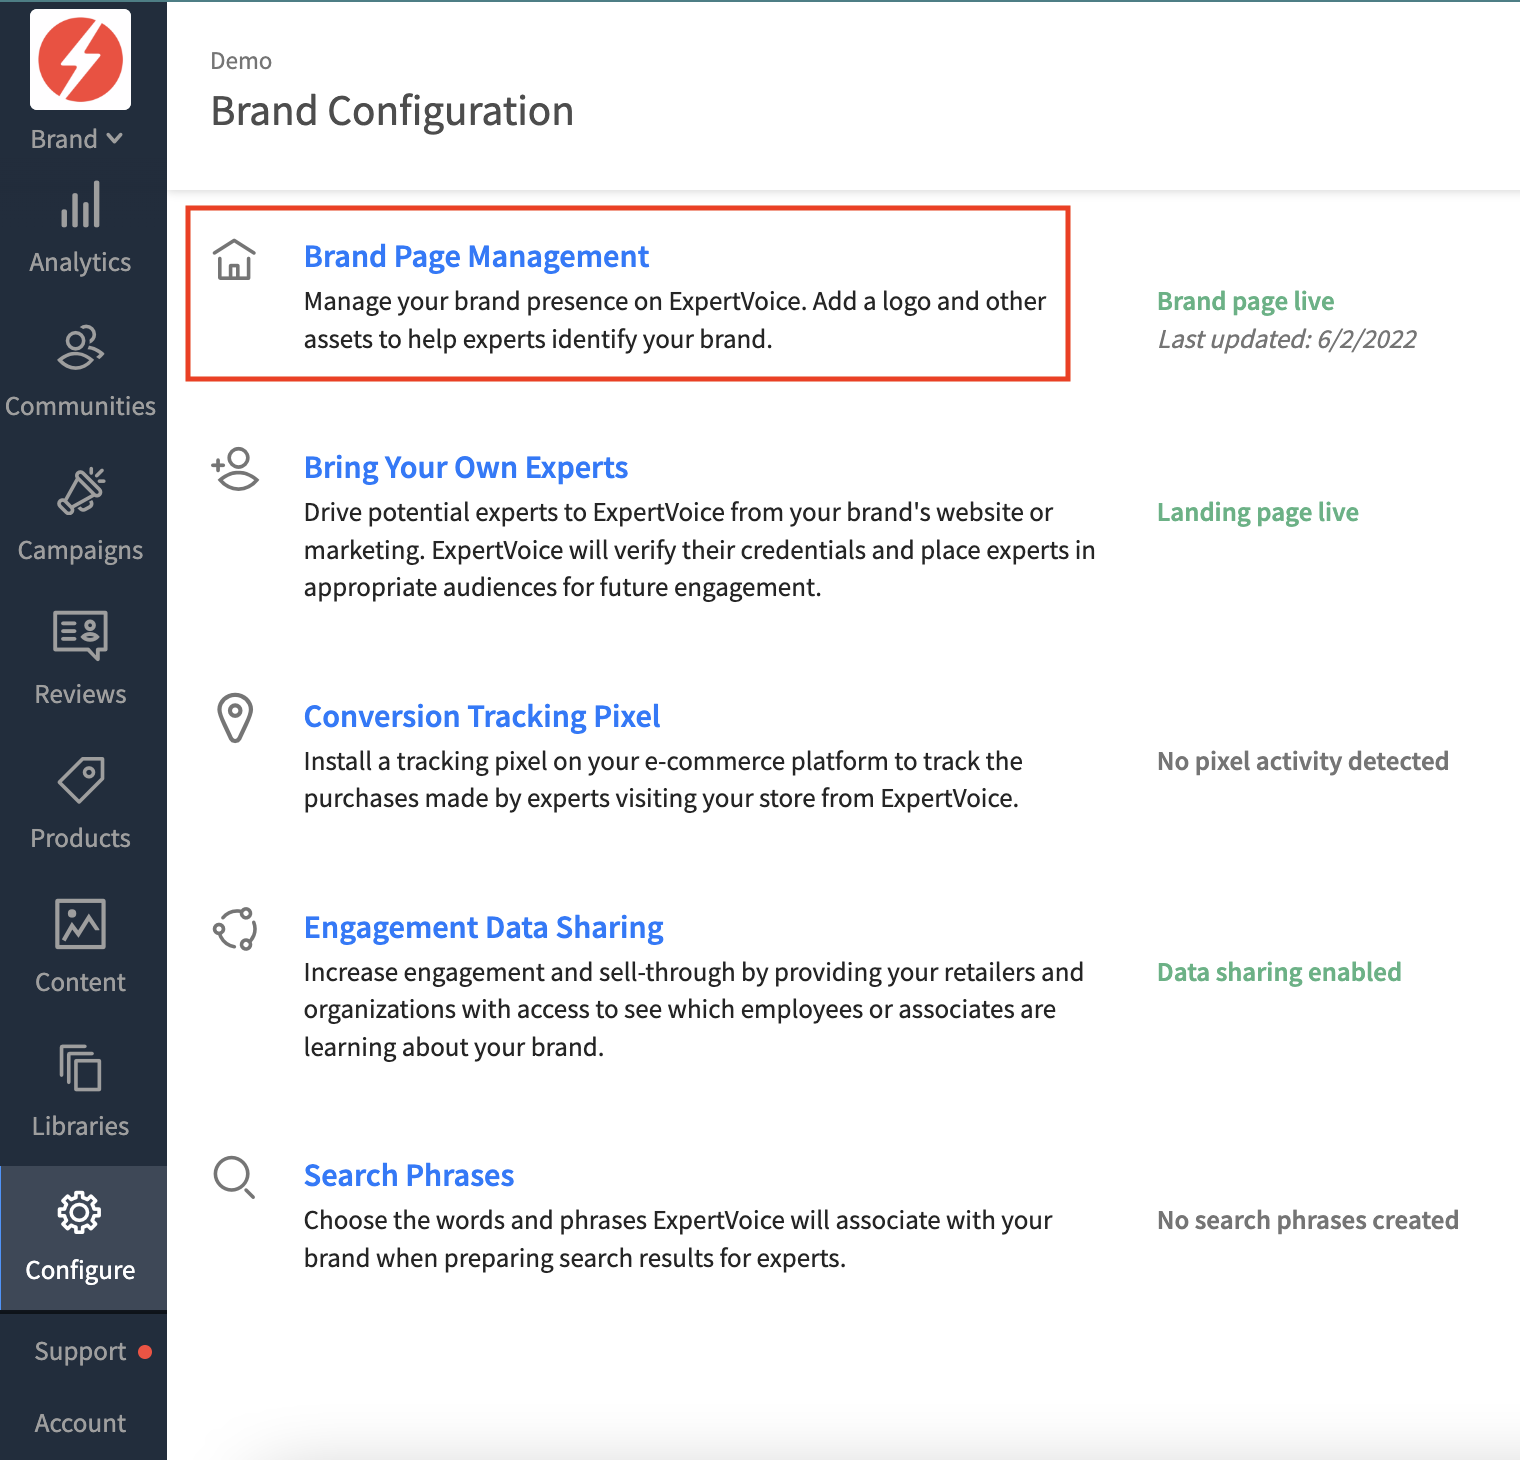Click the description starting 'Increase engagement and sell-through'
Screen dimensions: 1520x1460
pos(694,1010)
